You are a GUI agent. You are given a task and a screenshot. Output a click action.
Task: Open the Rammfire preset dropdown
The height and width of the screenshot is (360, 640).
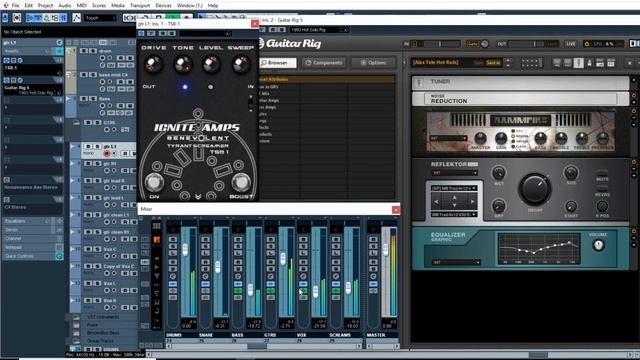448,138
